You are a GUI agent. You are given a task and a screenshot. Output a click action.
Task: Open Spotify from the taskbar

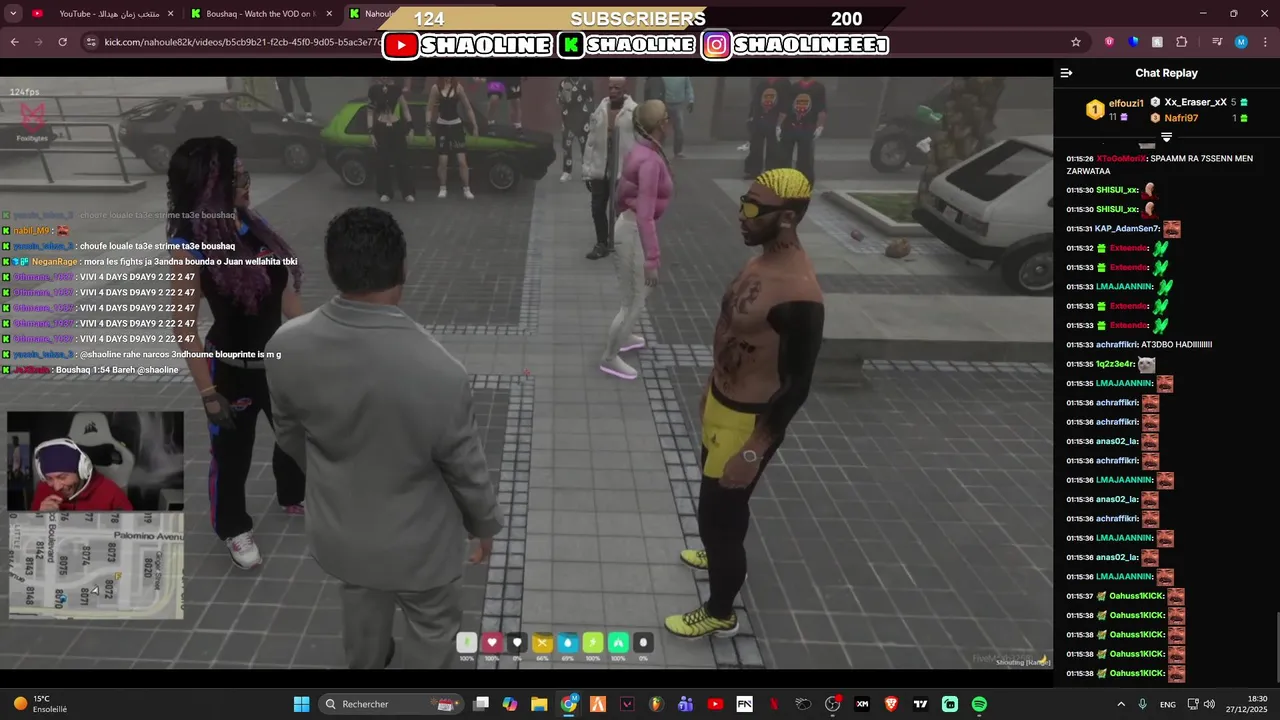[979, 704]
